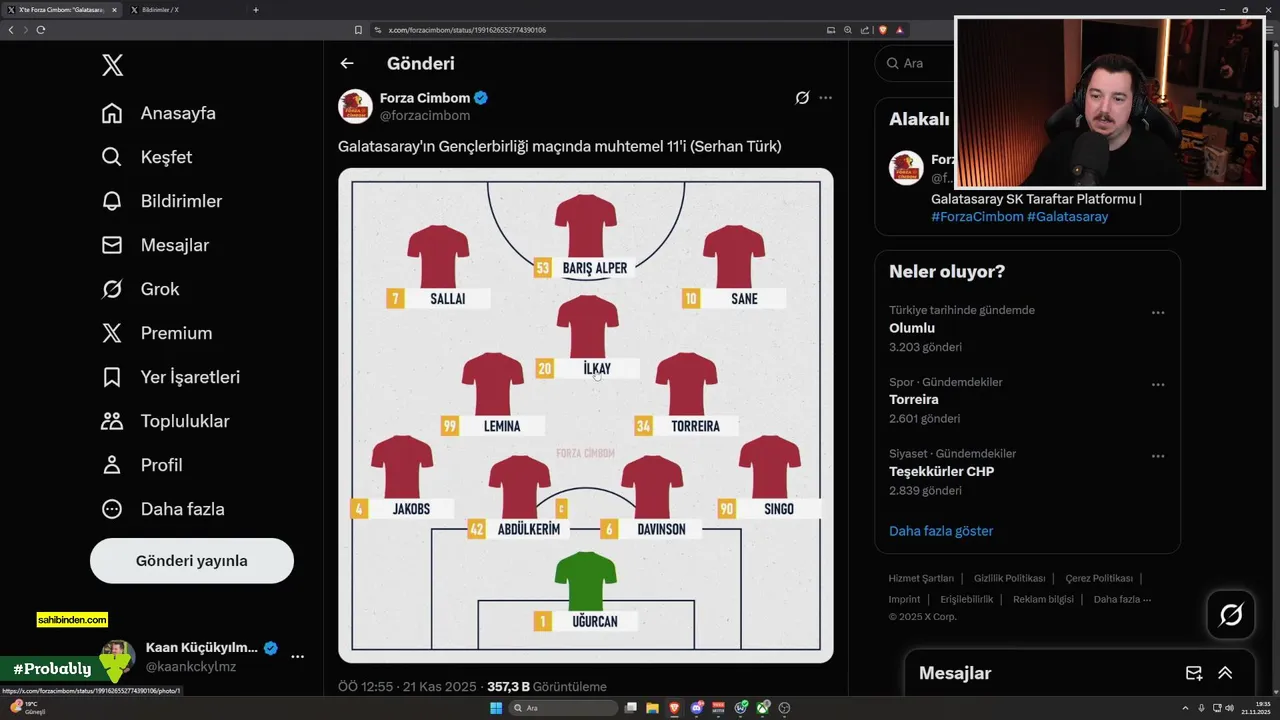1280x720 pixels.
Task: Click the taskbar clock showing 19:35
Action: [1257, 708]
